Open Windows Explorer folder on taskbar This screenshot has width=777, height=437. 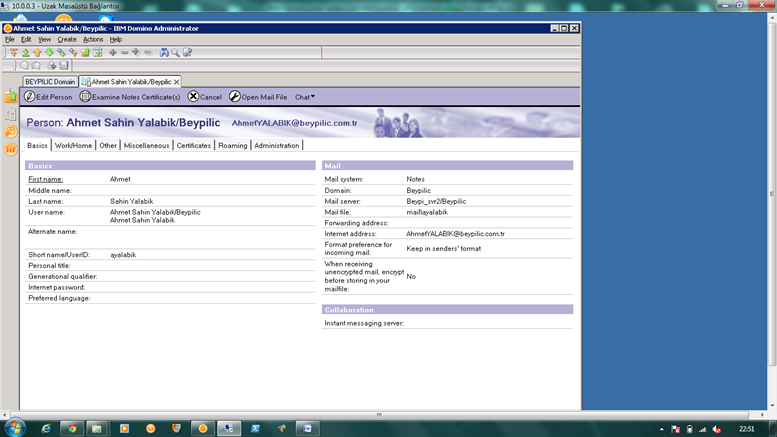pyautogui.click(x=97, y=429)
